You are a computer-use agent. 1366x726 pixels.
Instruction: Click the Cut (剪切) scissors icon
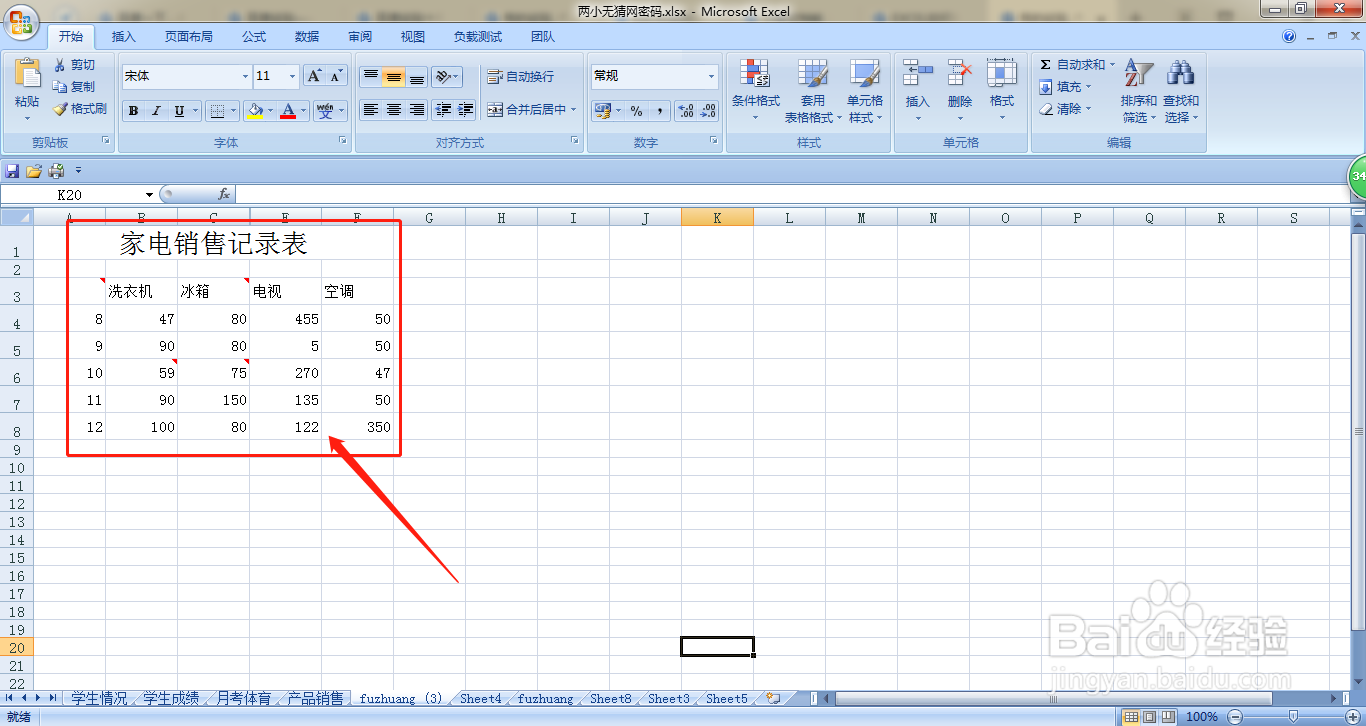[x=60, y=64]
